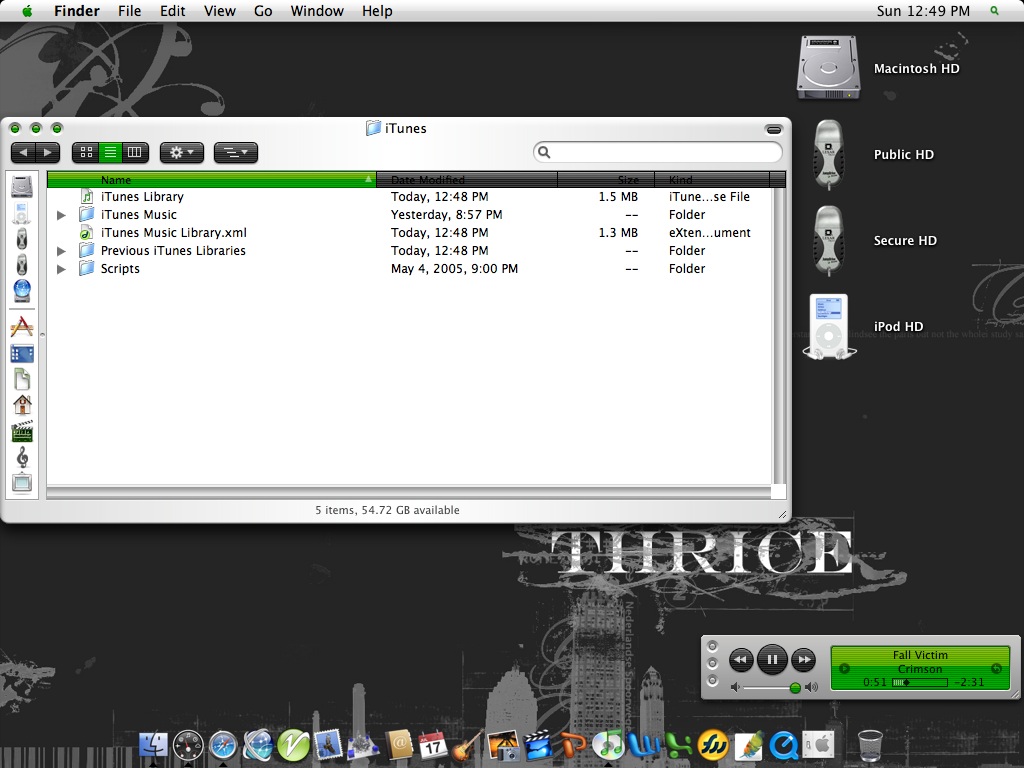Open the Pictures folder in the sidebar

[x=22, y=483]
